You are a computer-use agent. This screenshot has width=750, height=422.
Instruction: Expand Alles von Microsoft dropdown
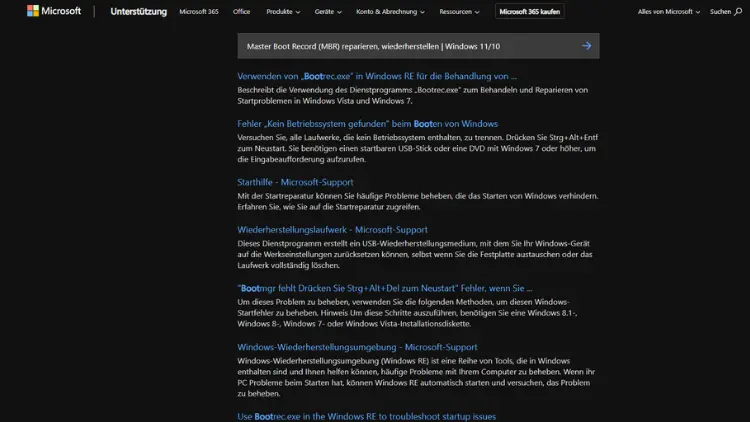pyautogui.click(x=669, y=11)
